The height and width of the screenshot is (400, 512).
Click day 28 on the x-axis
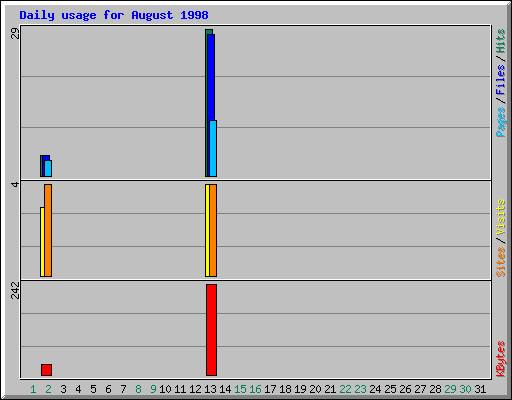tap(435, 389)
